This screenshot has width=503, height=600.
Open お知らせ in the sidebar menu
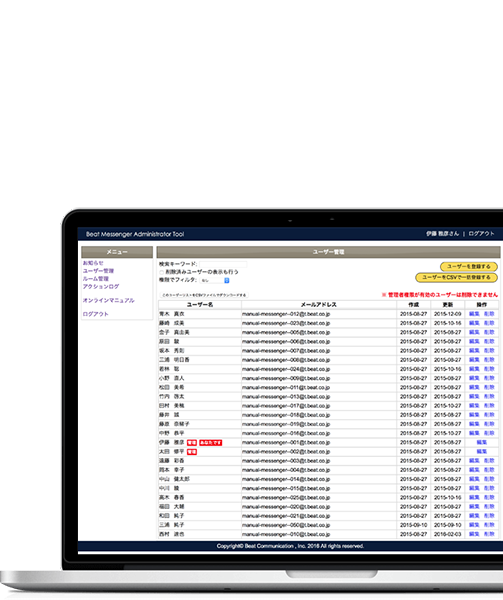(93, 263)
